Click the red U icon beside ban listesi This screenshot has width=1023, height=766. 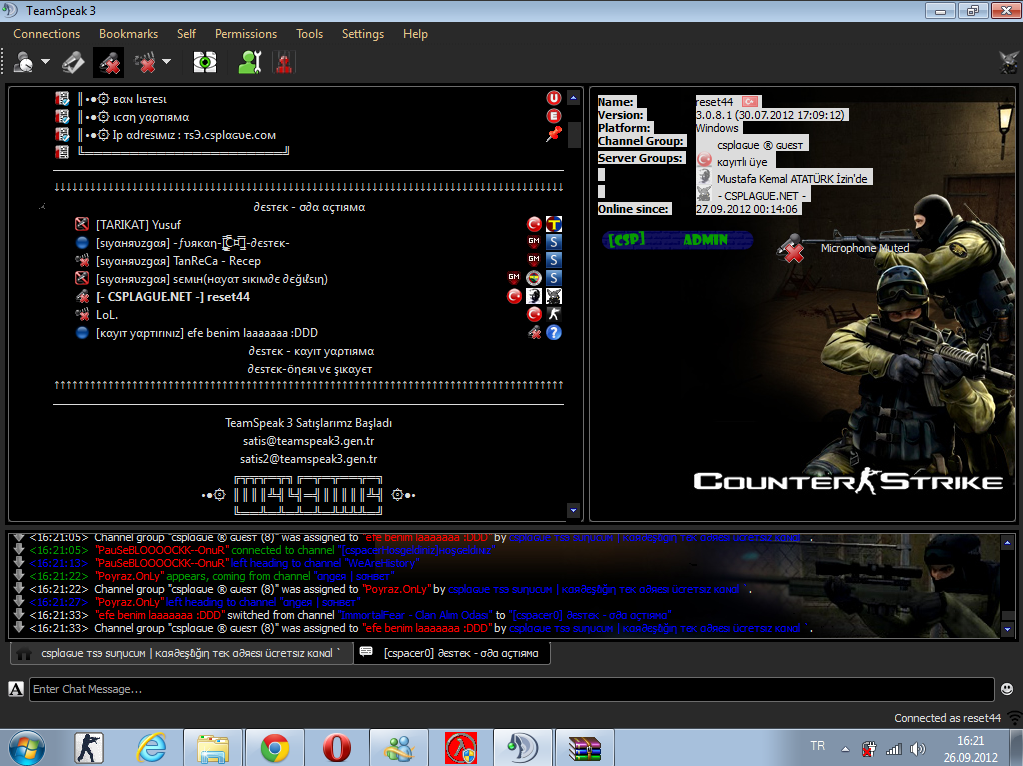553,99
